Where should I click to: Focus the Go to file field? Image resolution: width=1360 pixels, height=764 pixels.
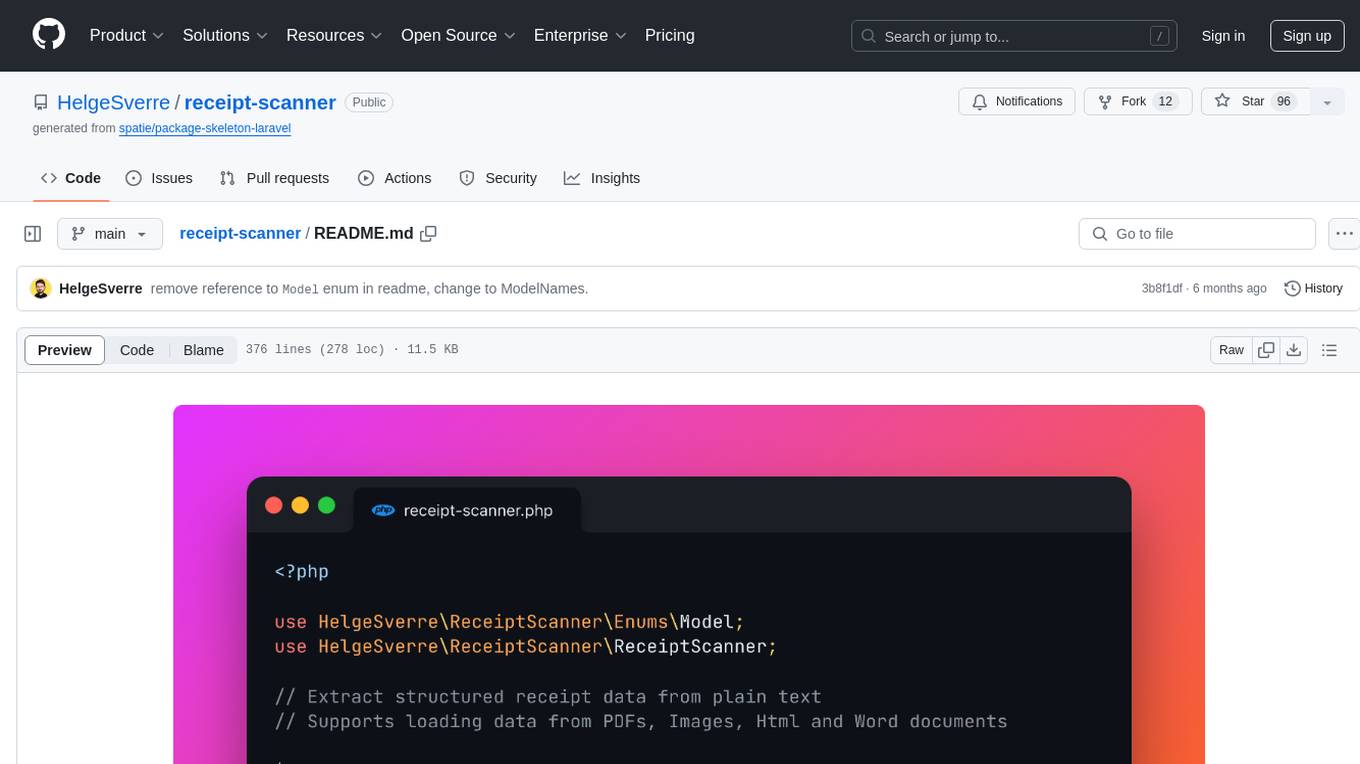coord(1197,234)
